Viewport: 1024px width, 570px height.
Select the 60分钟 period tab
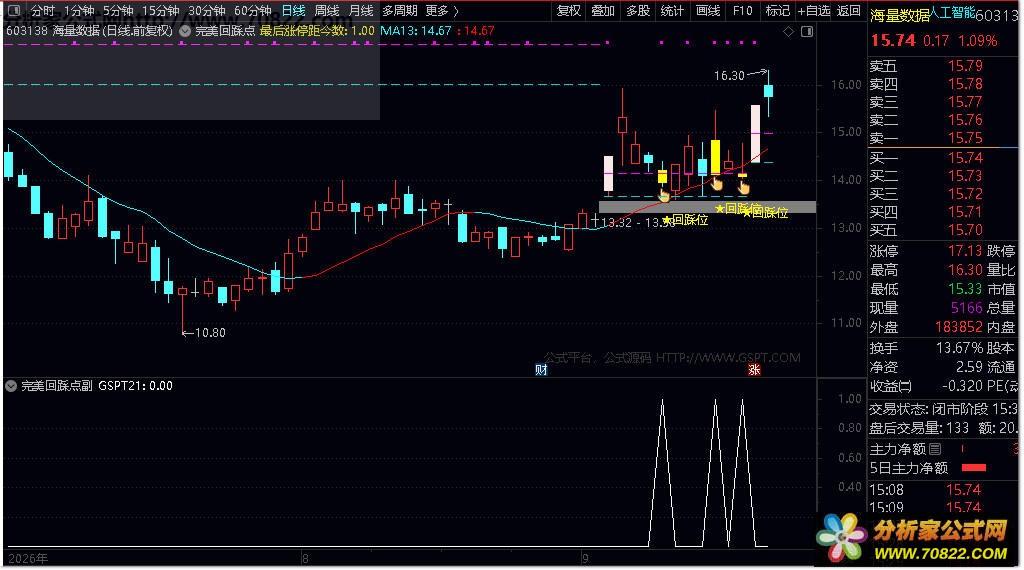pyautogui.click(x=253, y=10)
